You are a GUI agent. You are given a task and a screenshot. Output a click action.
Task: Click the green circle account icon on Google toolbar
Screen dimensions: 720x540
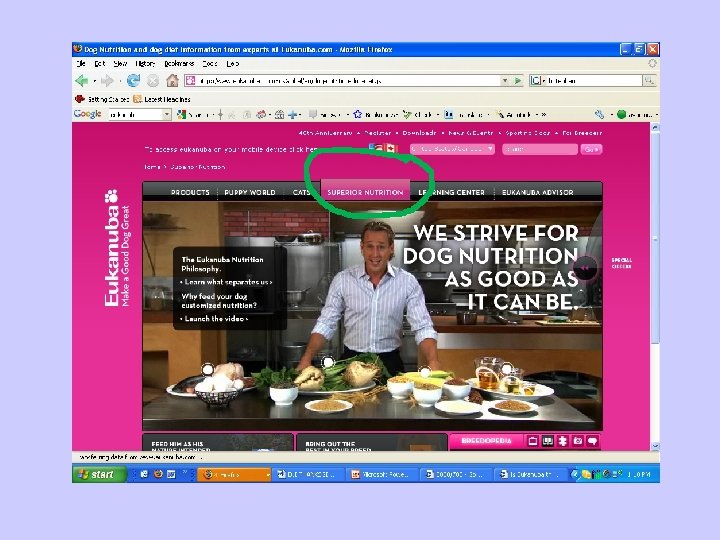pos(621,114)
